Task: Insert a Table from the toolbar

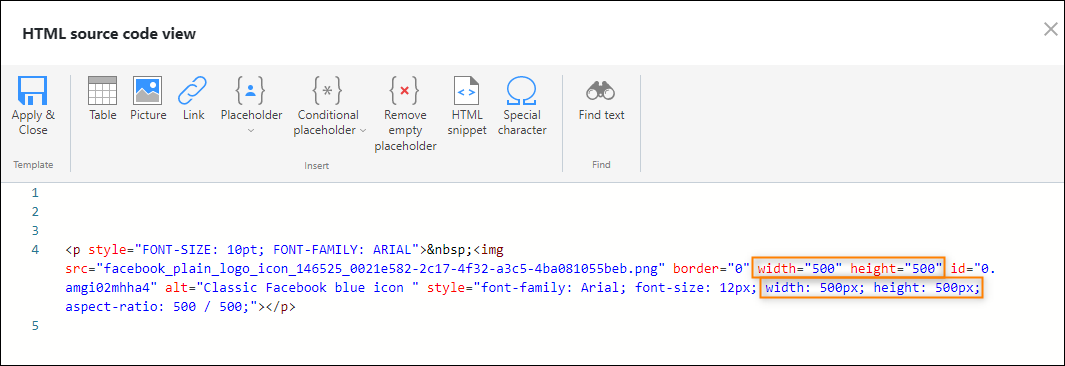Action: click(x=103, y=90)
